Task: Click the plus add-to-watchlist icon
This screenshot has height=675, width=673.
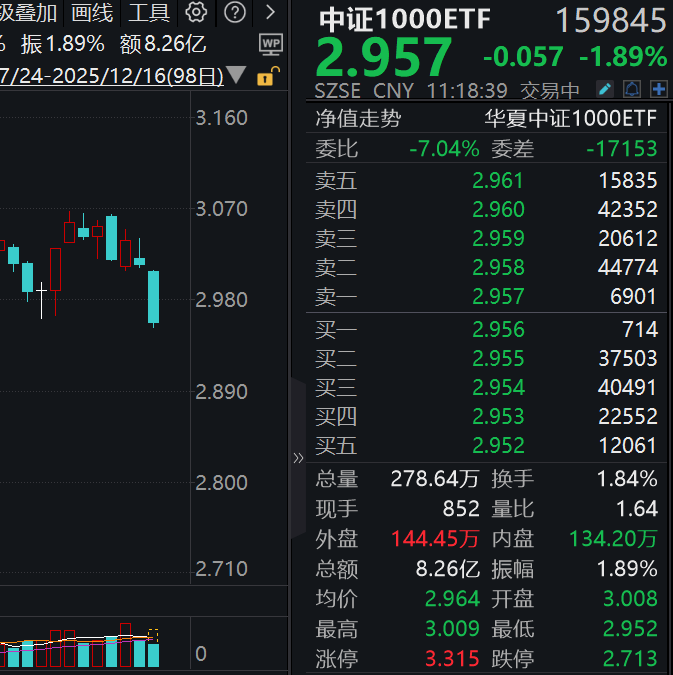Action: pyautogui.click(x=658, y=89)
